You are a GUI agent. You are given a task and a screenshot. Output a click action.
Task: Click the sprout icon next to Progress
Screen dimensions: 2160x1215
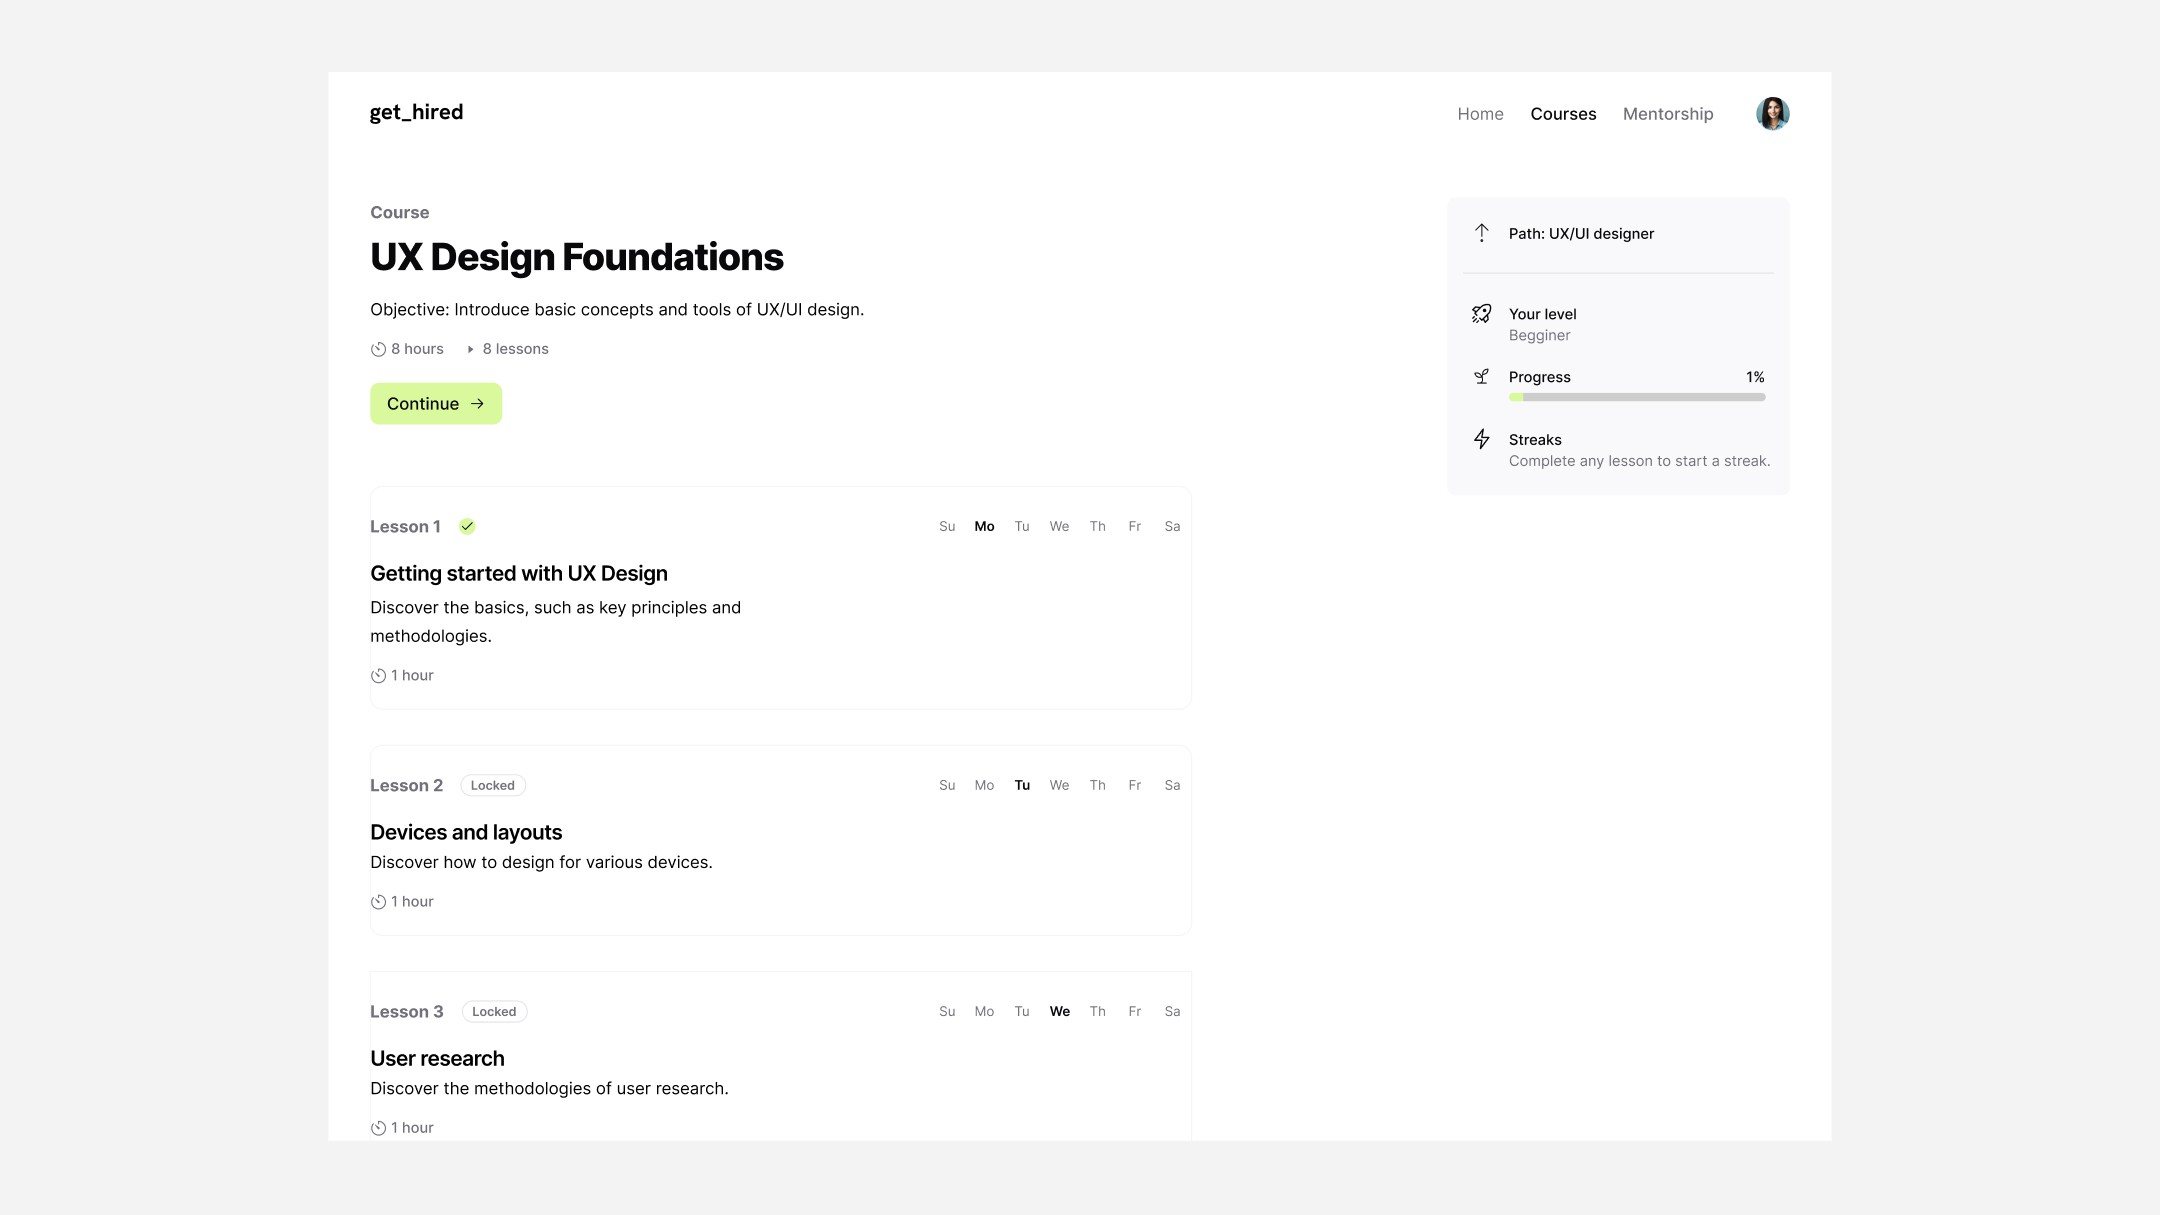[1482, 377]
